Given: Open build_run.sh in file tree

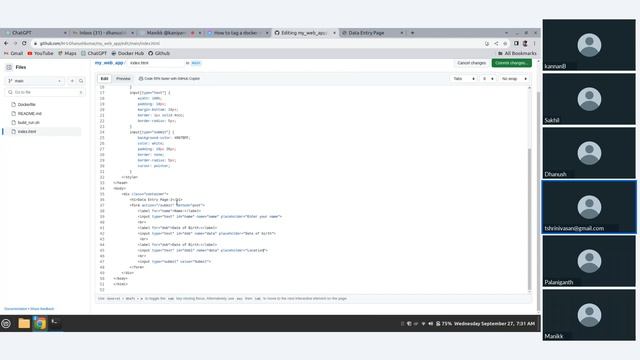Looking at the screenshot, I should pyautogui.click(x=29, y=122).
